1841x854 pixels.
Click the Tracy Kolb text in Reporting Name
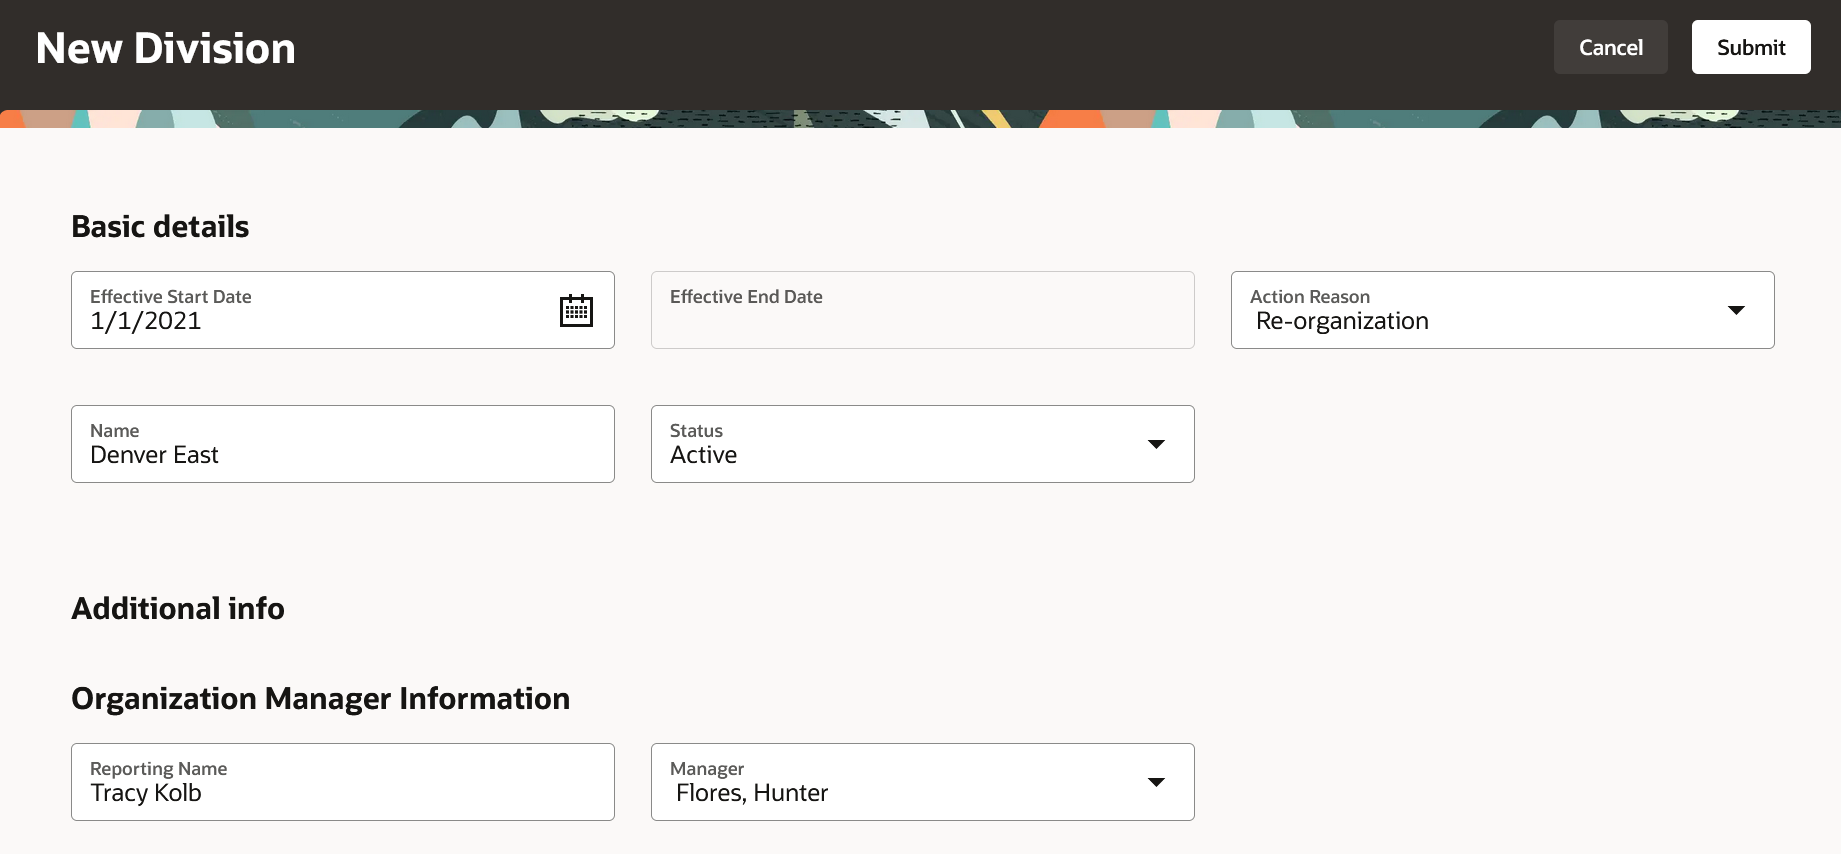coord(146,793)
